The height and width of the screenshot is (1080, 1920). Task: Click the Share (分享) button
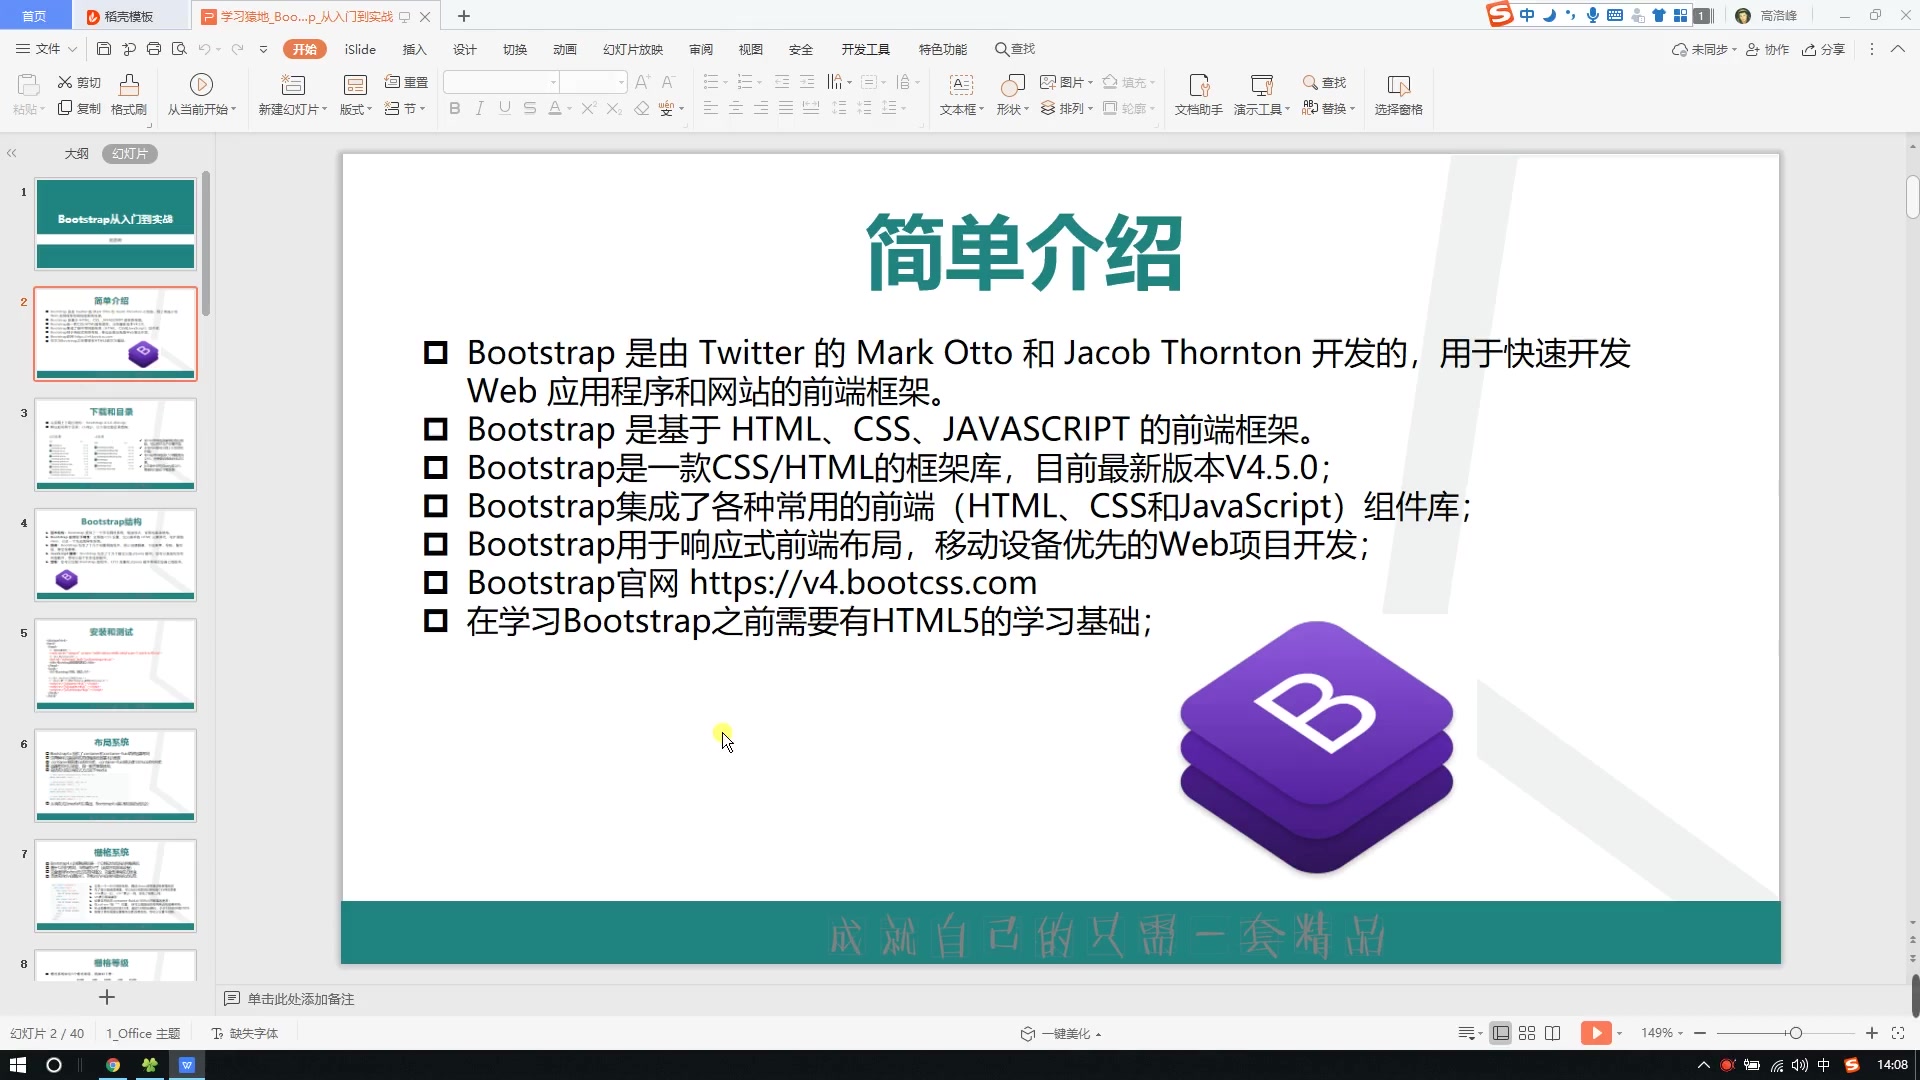click(x=1823, y=49)
